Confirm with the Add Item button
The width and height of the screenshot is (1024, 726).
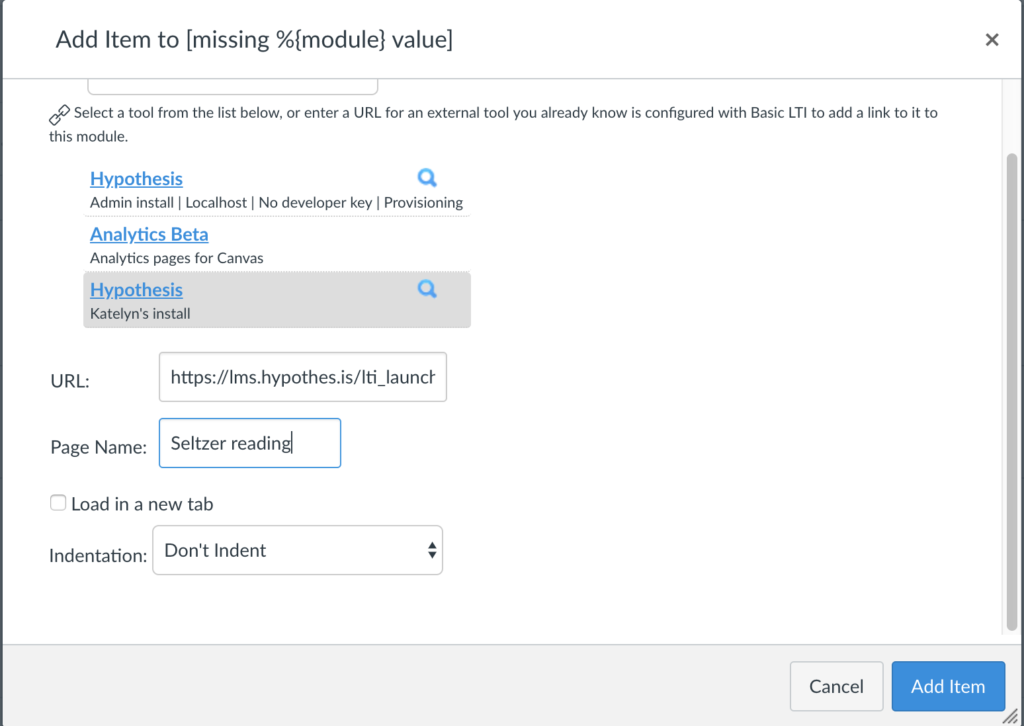point(948,686)
